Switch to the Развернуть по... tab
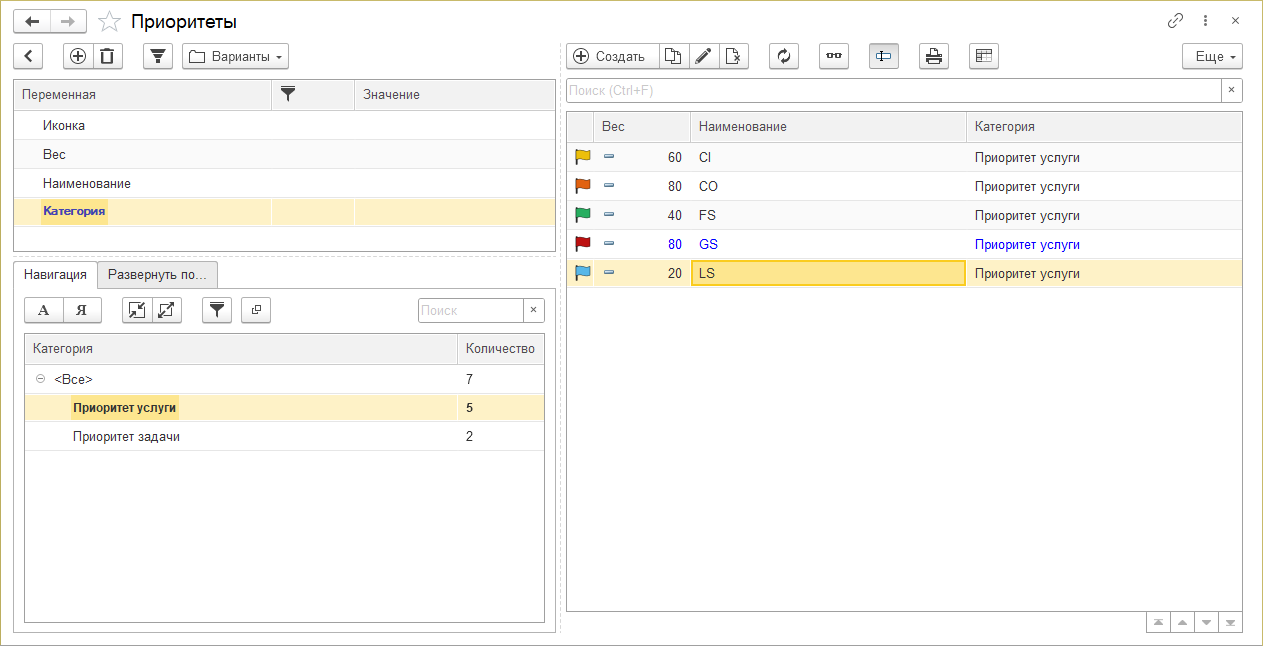Viewport: 1263px width, 646px height. pyautogui.click(x=157, y=274)
